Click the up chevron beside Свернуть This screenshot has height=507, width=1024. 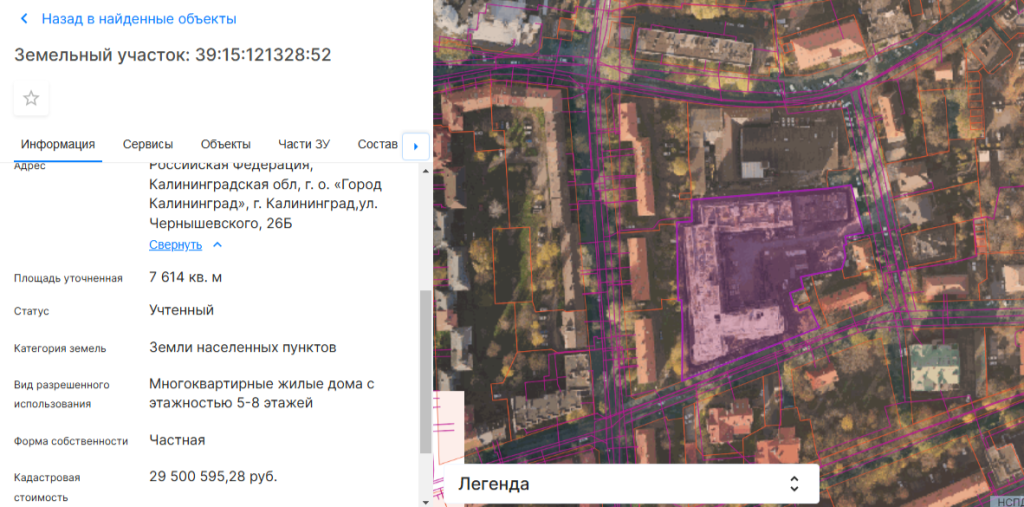pyautogui.click(x=218, y=245)
